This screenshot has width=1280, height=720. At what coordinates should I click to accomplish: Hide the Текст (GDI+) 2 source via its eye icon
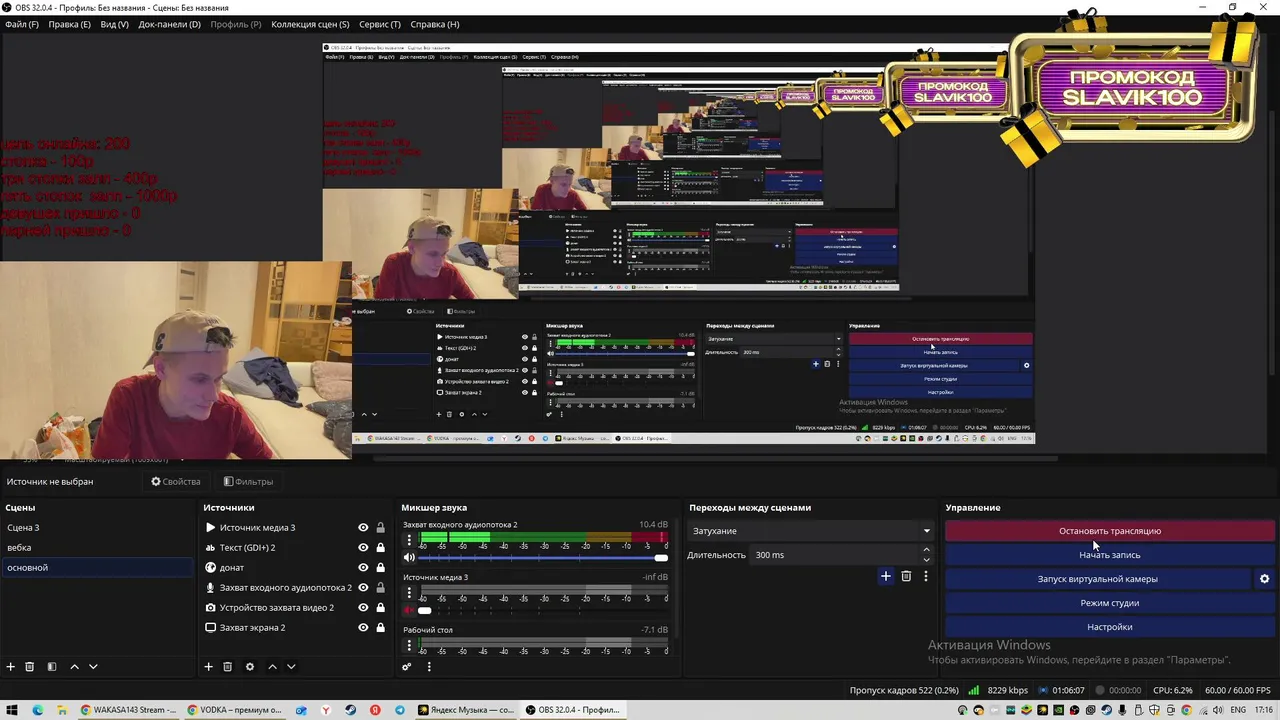point(363,548)
